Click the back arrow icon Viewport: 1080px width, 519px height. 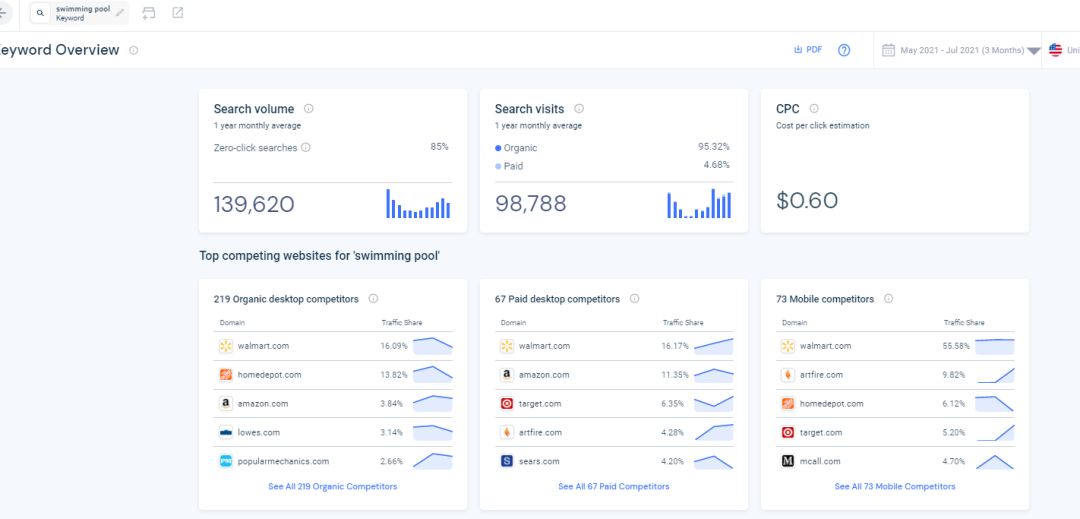tap(3, 13)
